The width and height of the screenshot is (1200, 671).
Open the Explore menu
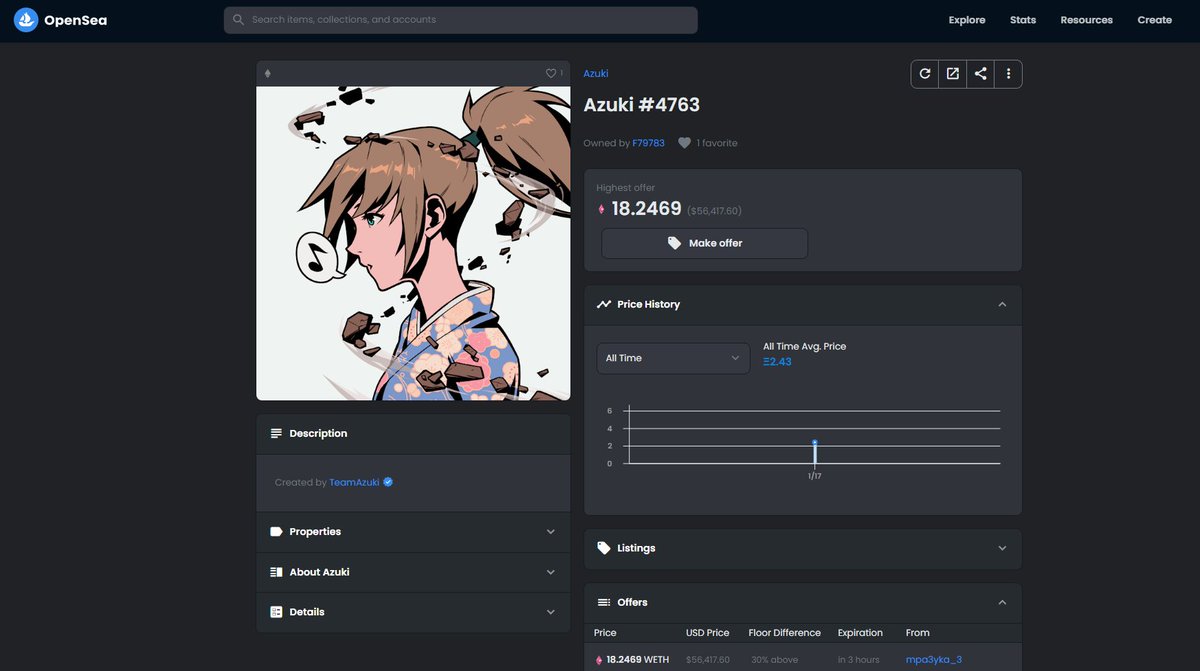click(x=967, y=20)
